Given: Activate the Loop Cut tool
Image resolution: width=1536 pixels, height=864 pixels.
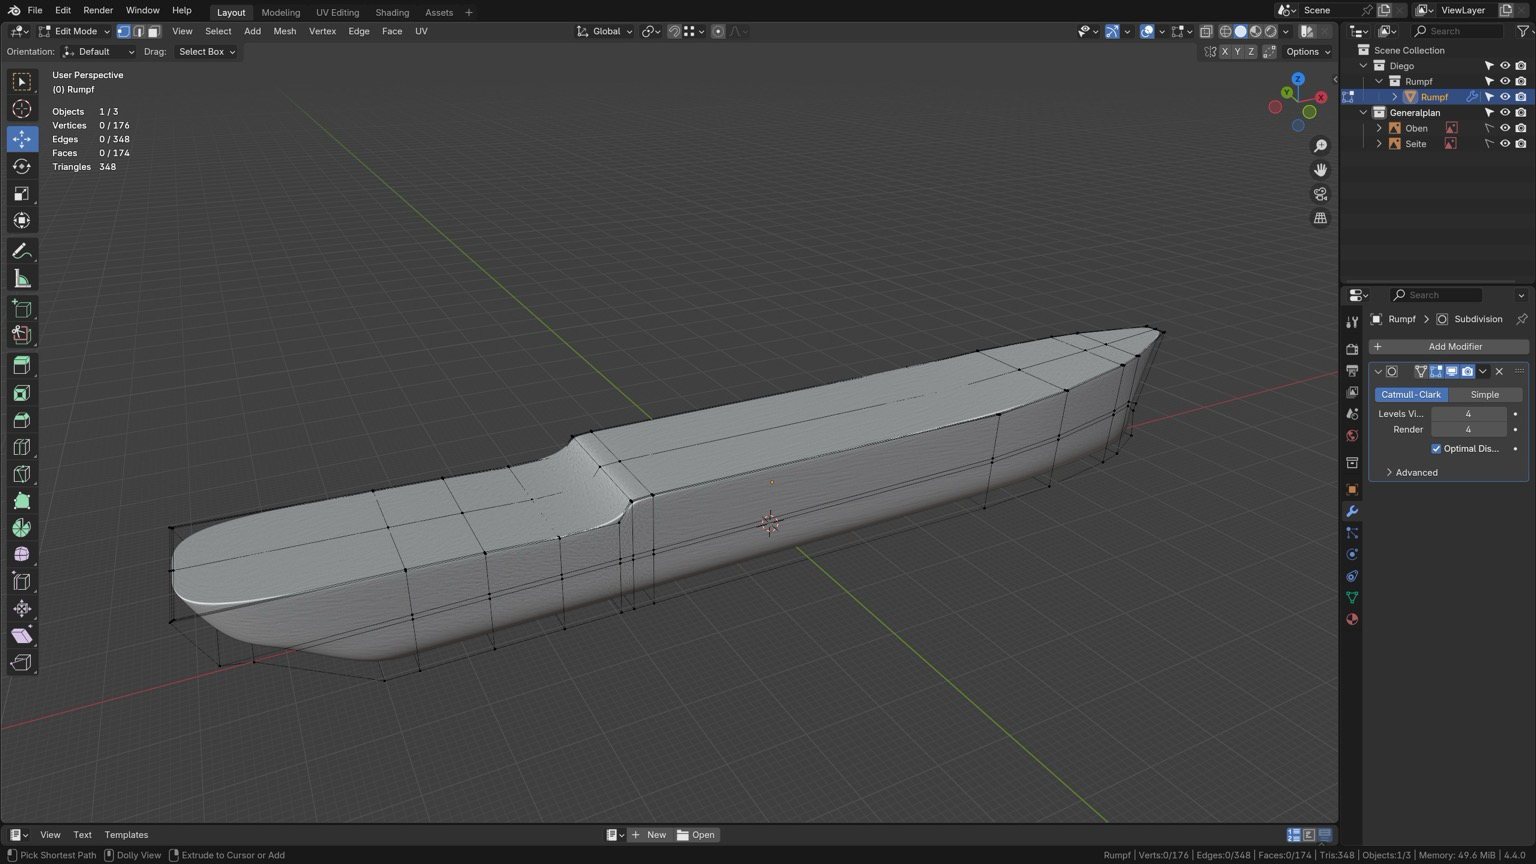Looking at the screenshot, I should tap(22, 447).
